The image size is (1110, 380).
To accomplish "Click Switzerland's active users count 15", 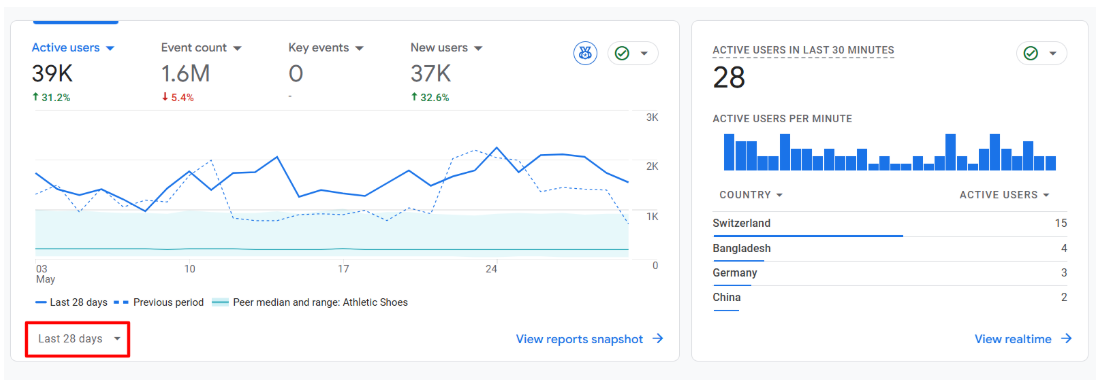I will pyautogui.click(x=1060, y=224).
